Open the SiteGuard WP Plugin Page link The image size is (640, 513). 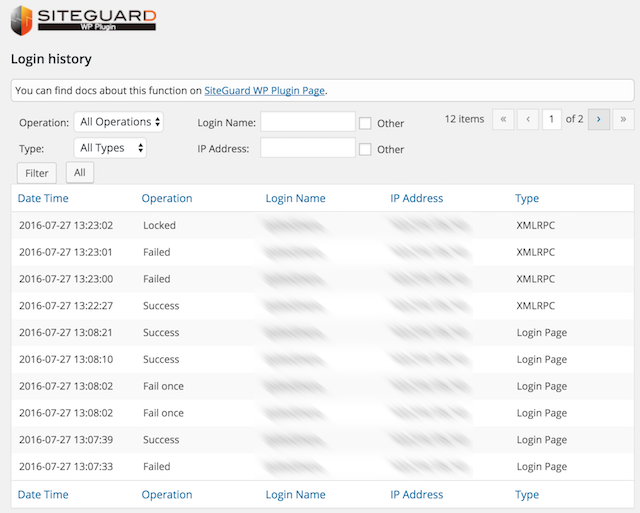tap(264, 91)
